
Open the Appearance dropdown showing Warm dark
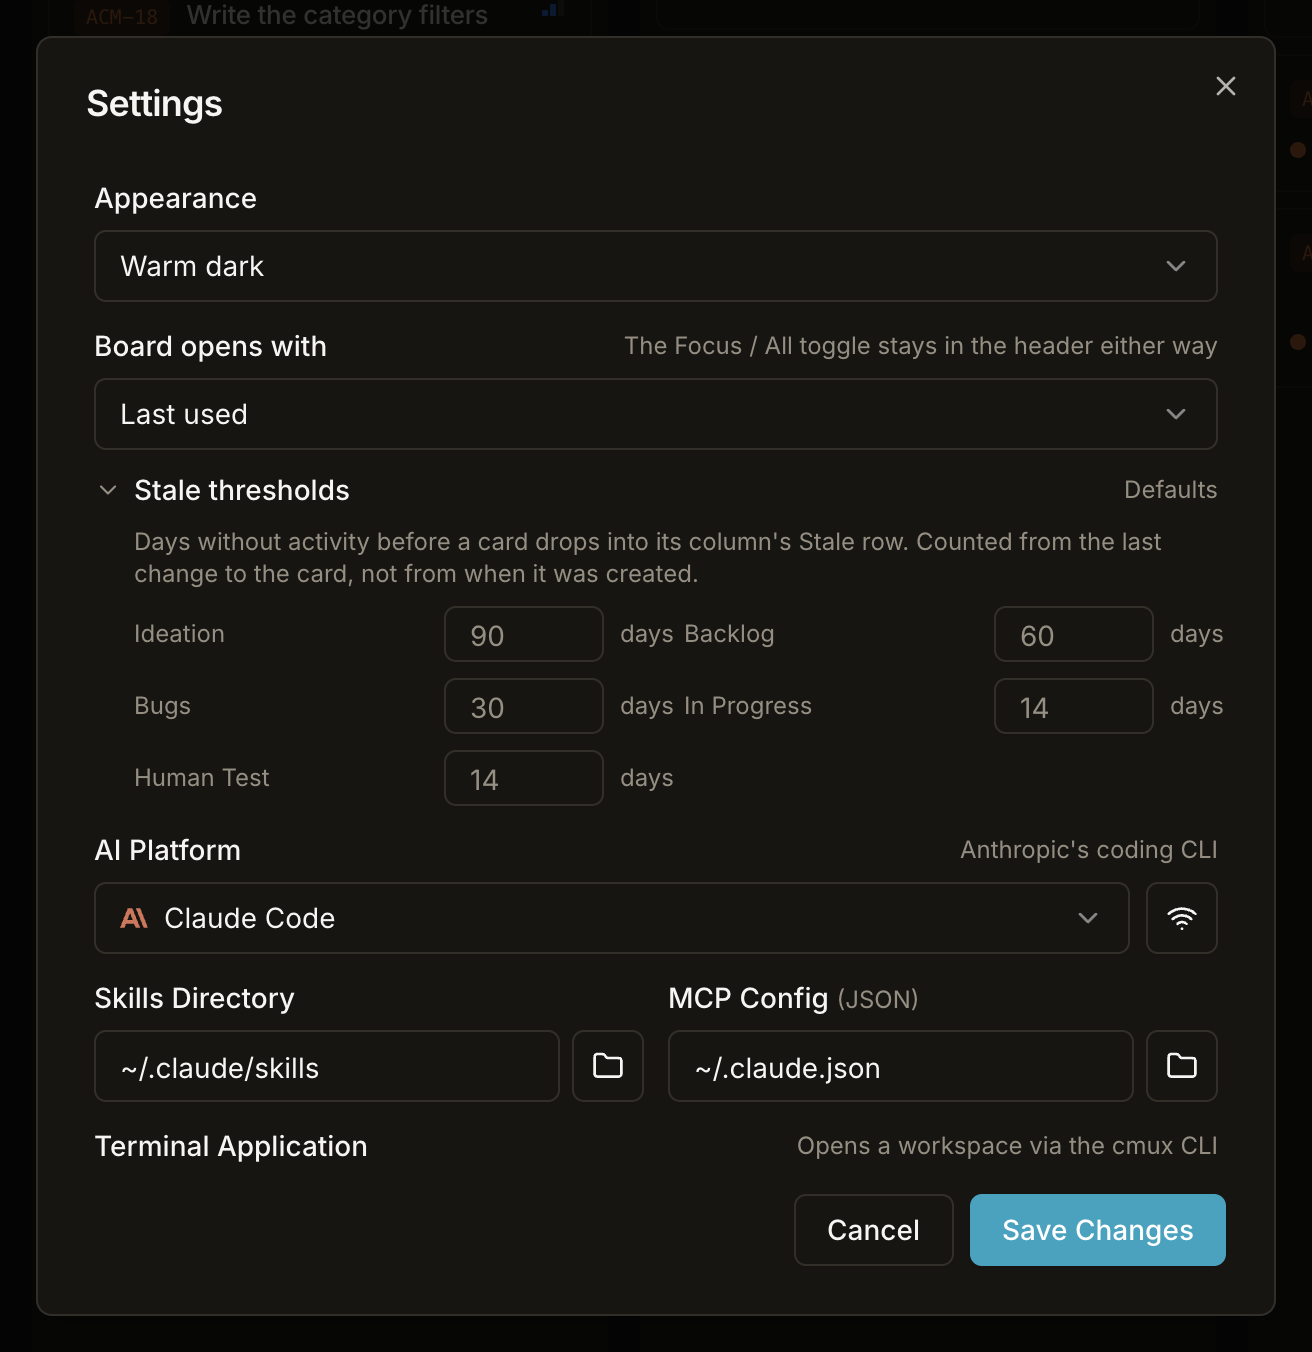(x=656, y=266)
